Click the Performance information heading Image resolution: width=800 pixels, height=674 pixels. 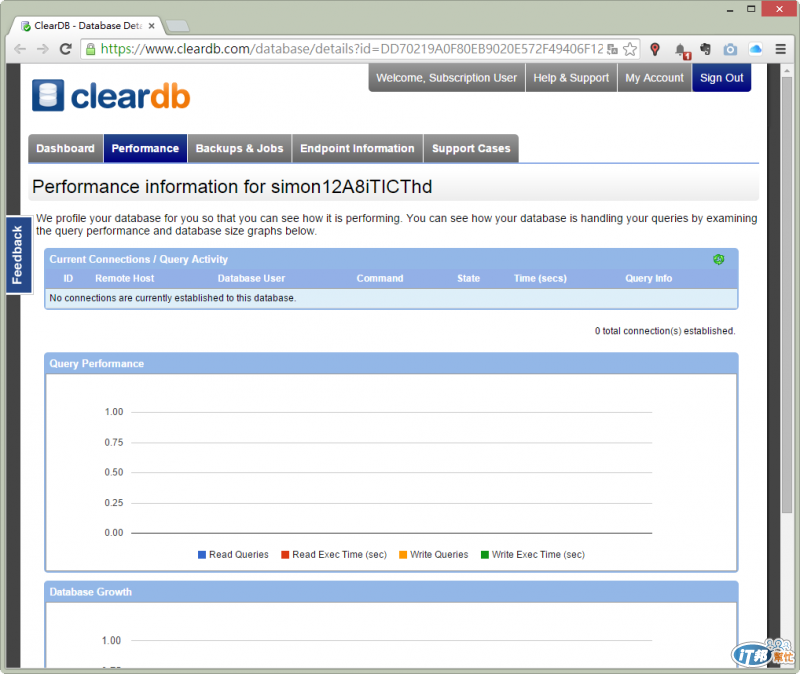[232, 187]
